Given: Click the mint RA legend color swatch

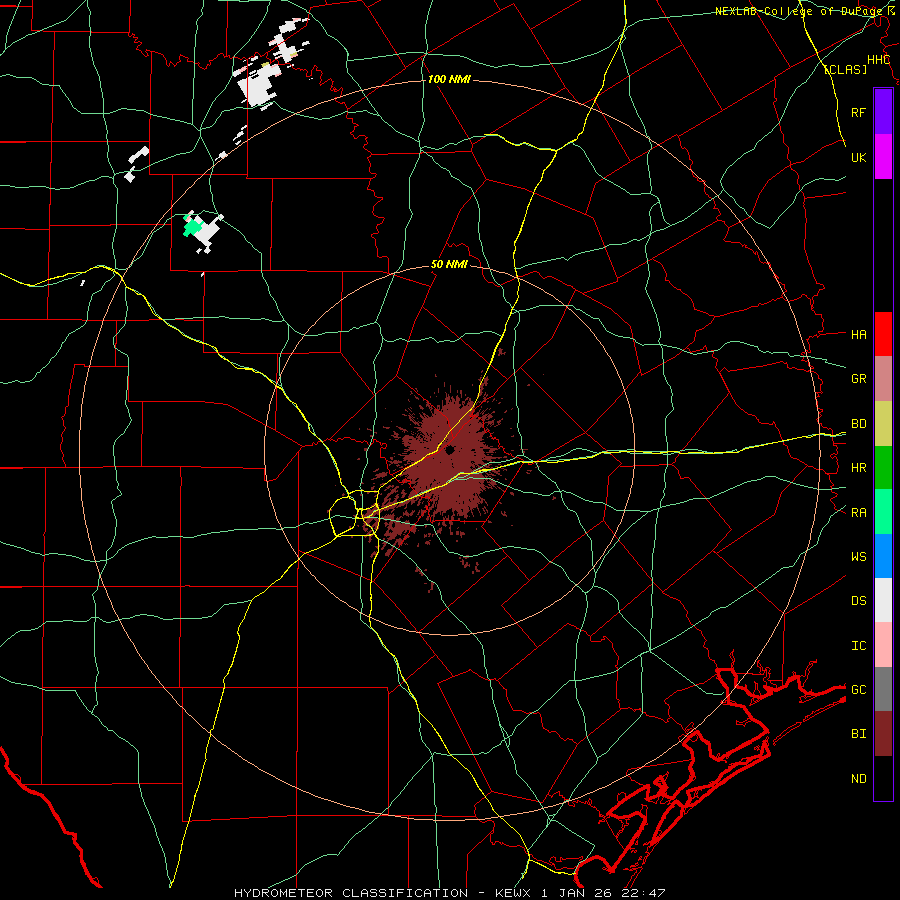Looking at the screenshot, I should pyautogui.click(x=883, y=512).
